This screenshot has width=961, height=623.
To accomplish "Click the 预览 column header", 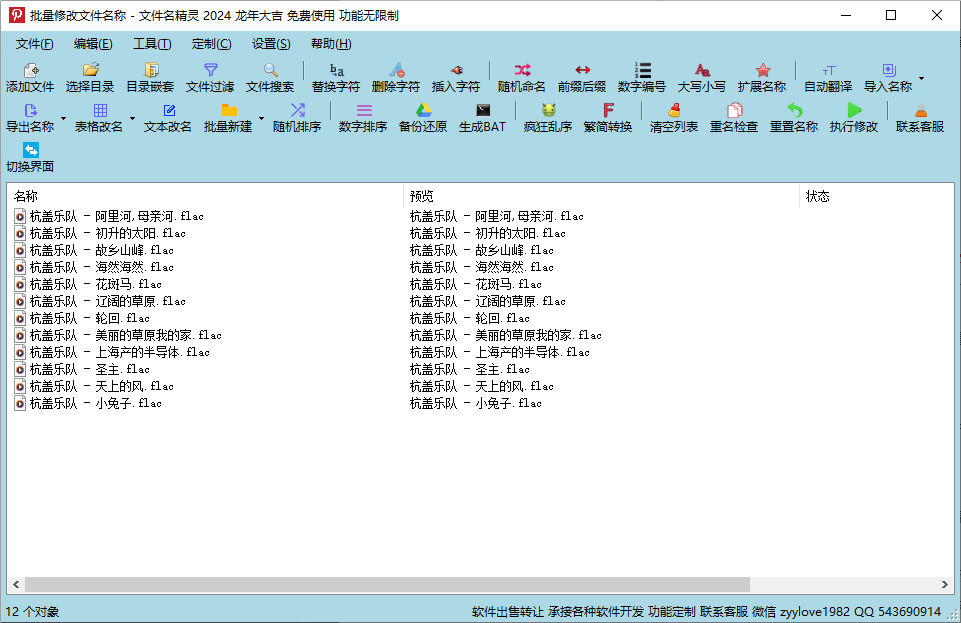I will click(600, 196).
